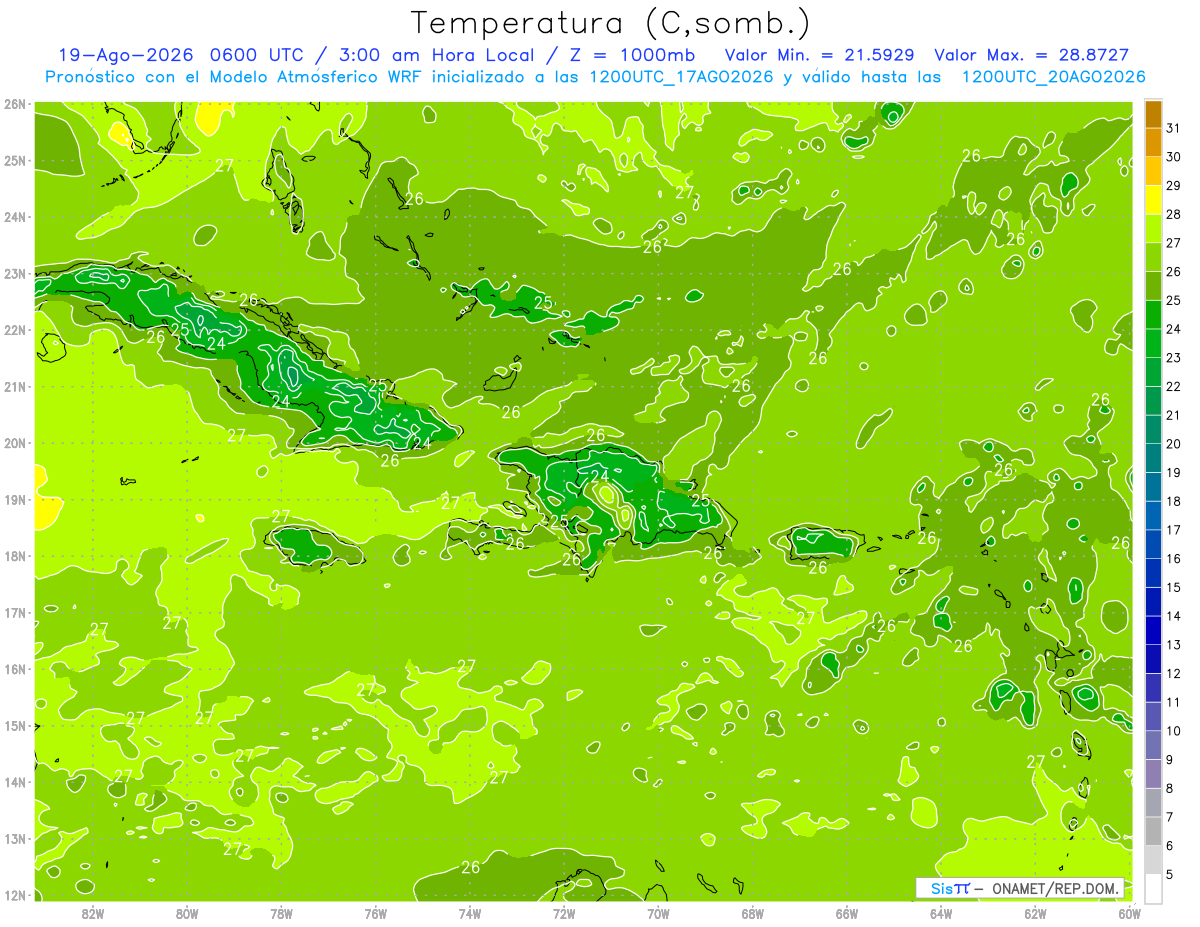Click the "30" value on the color legend
Image resolution: width=1200 pixels, height=927 pixels.
click(1173, 157)
